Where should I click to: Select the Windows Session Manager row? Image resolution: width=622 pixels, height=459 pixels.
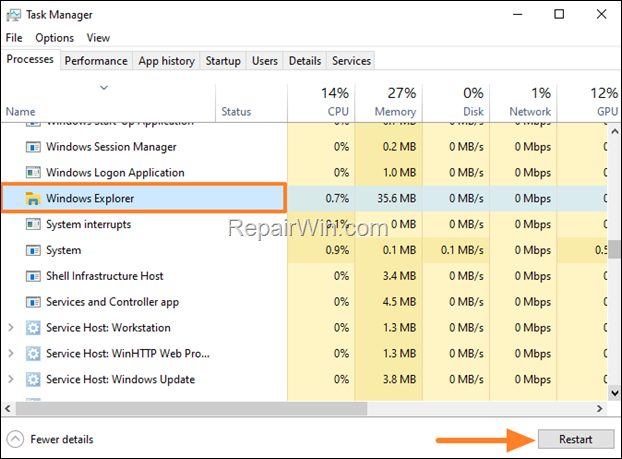[x=304, y=147]
